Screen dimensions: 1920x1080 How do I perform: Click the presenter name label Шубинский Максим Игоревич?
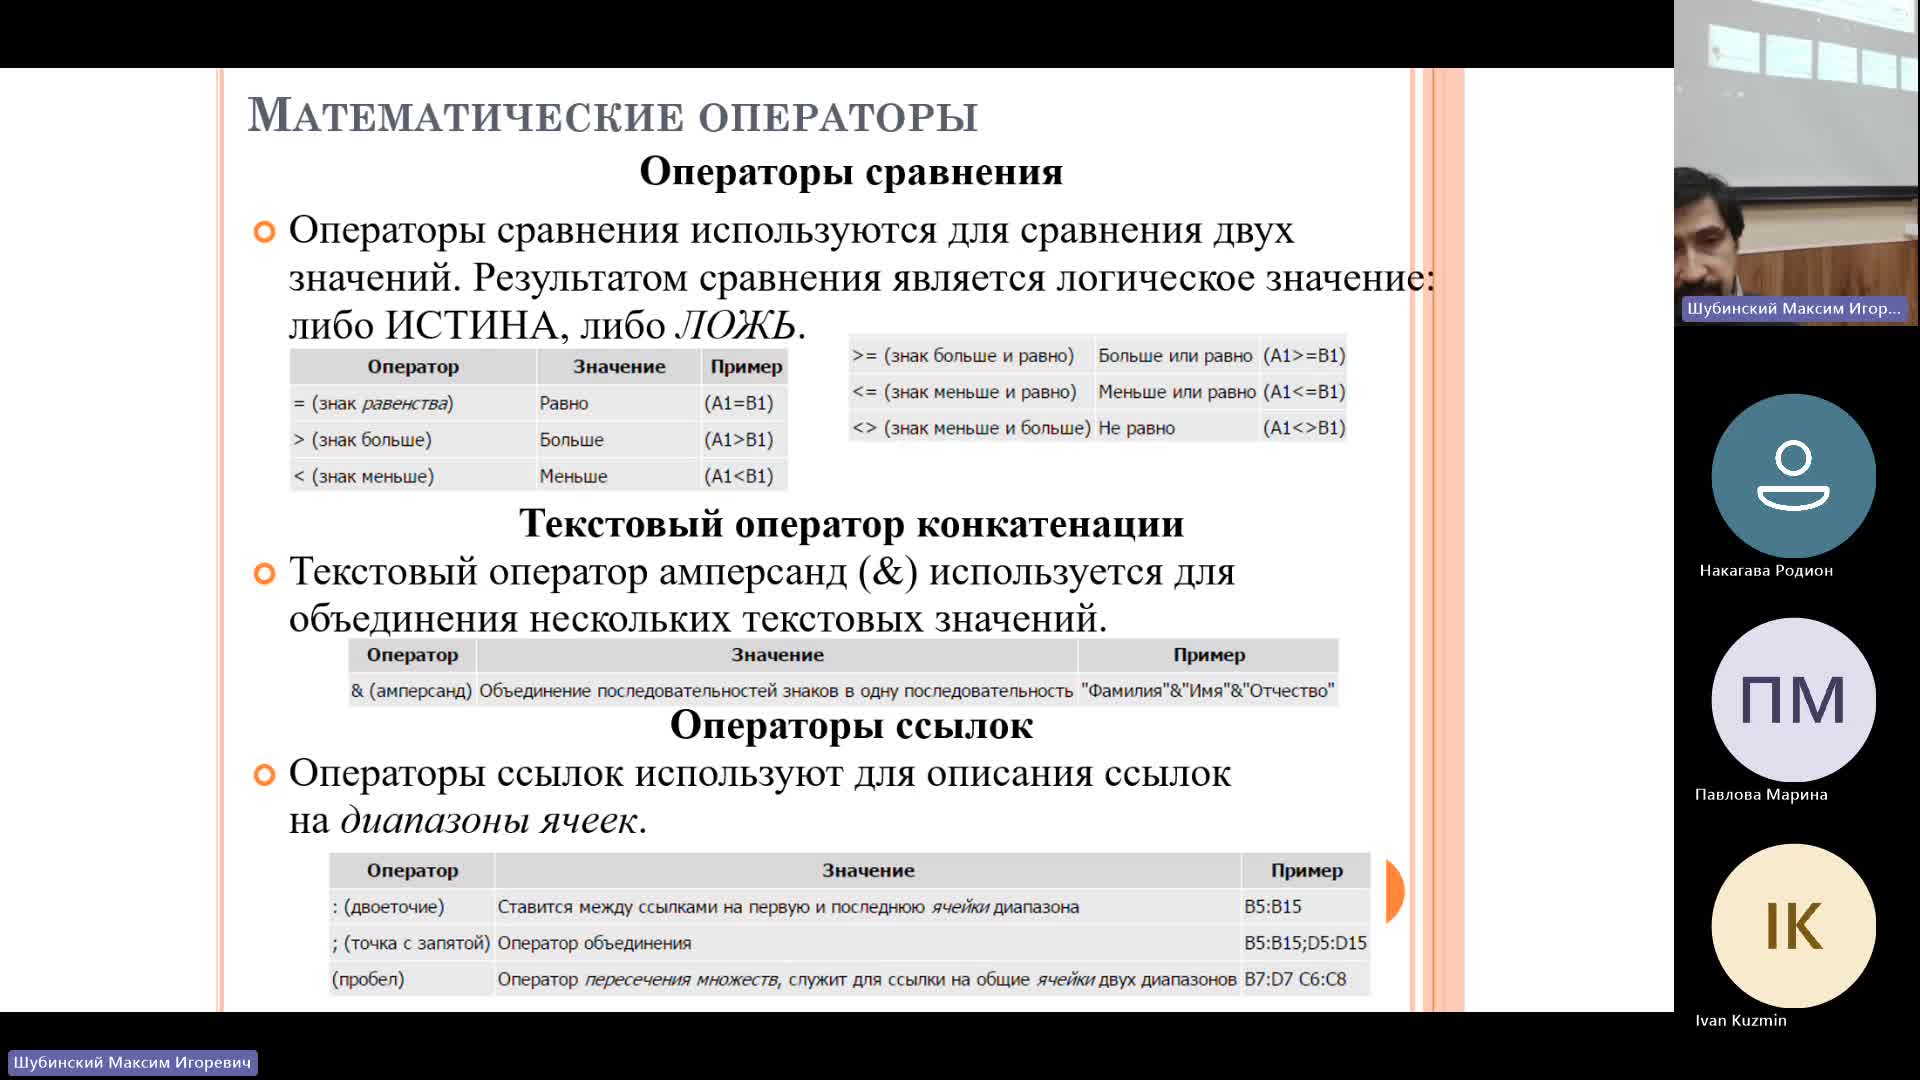[132, 1062]
